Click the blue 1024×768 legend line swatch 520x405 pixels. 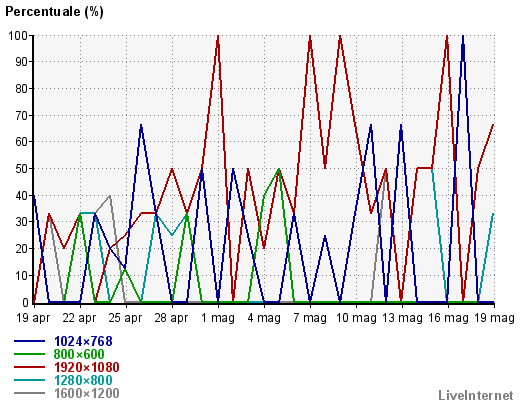coord(29,341)
